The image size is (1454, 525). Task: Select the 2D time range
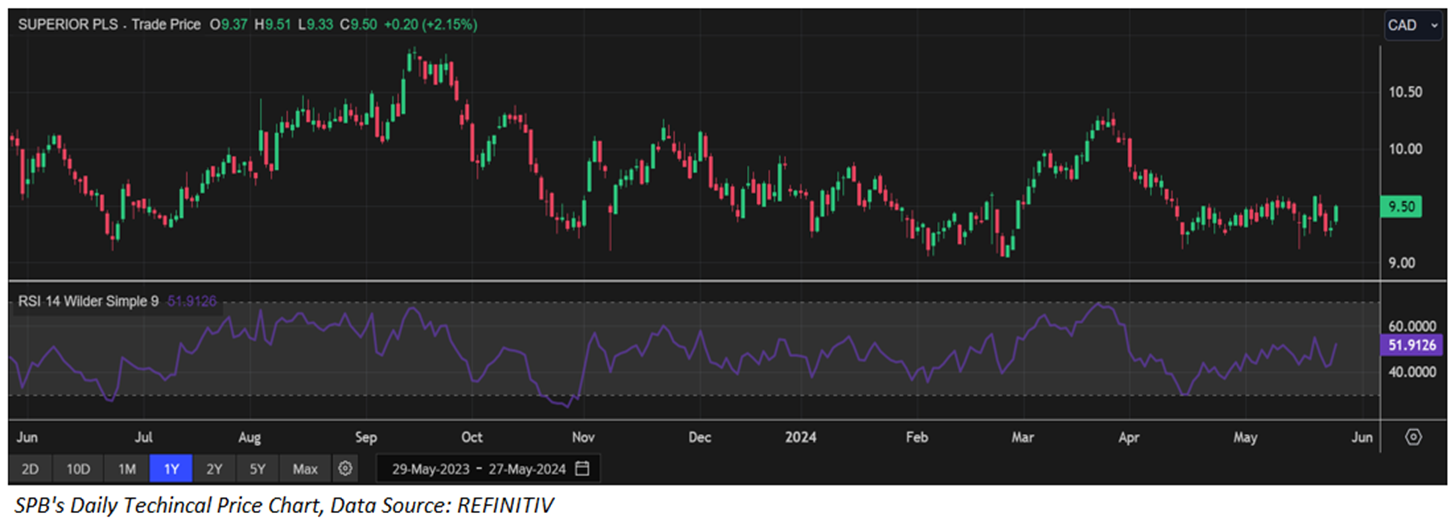tap(30, 468)
